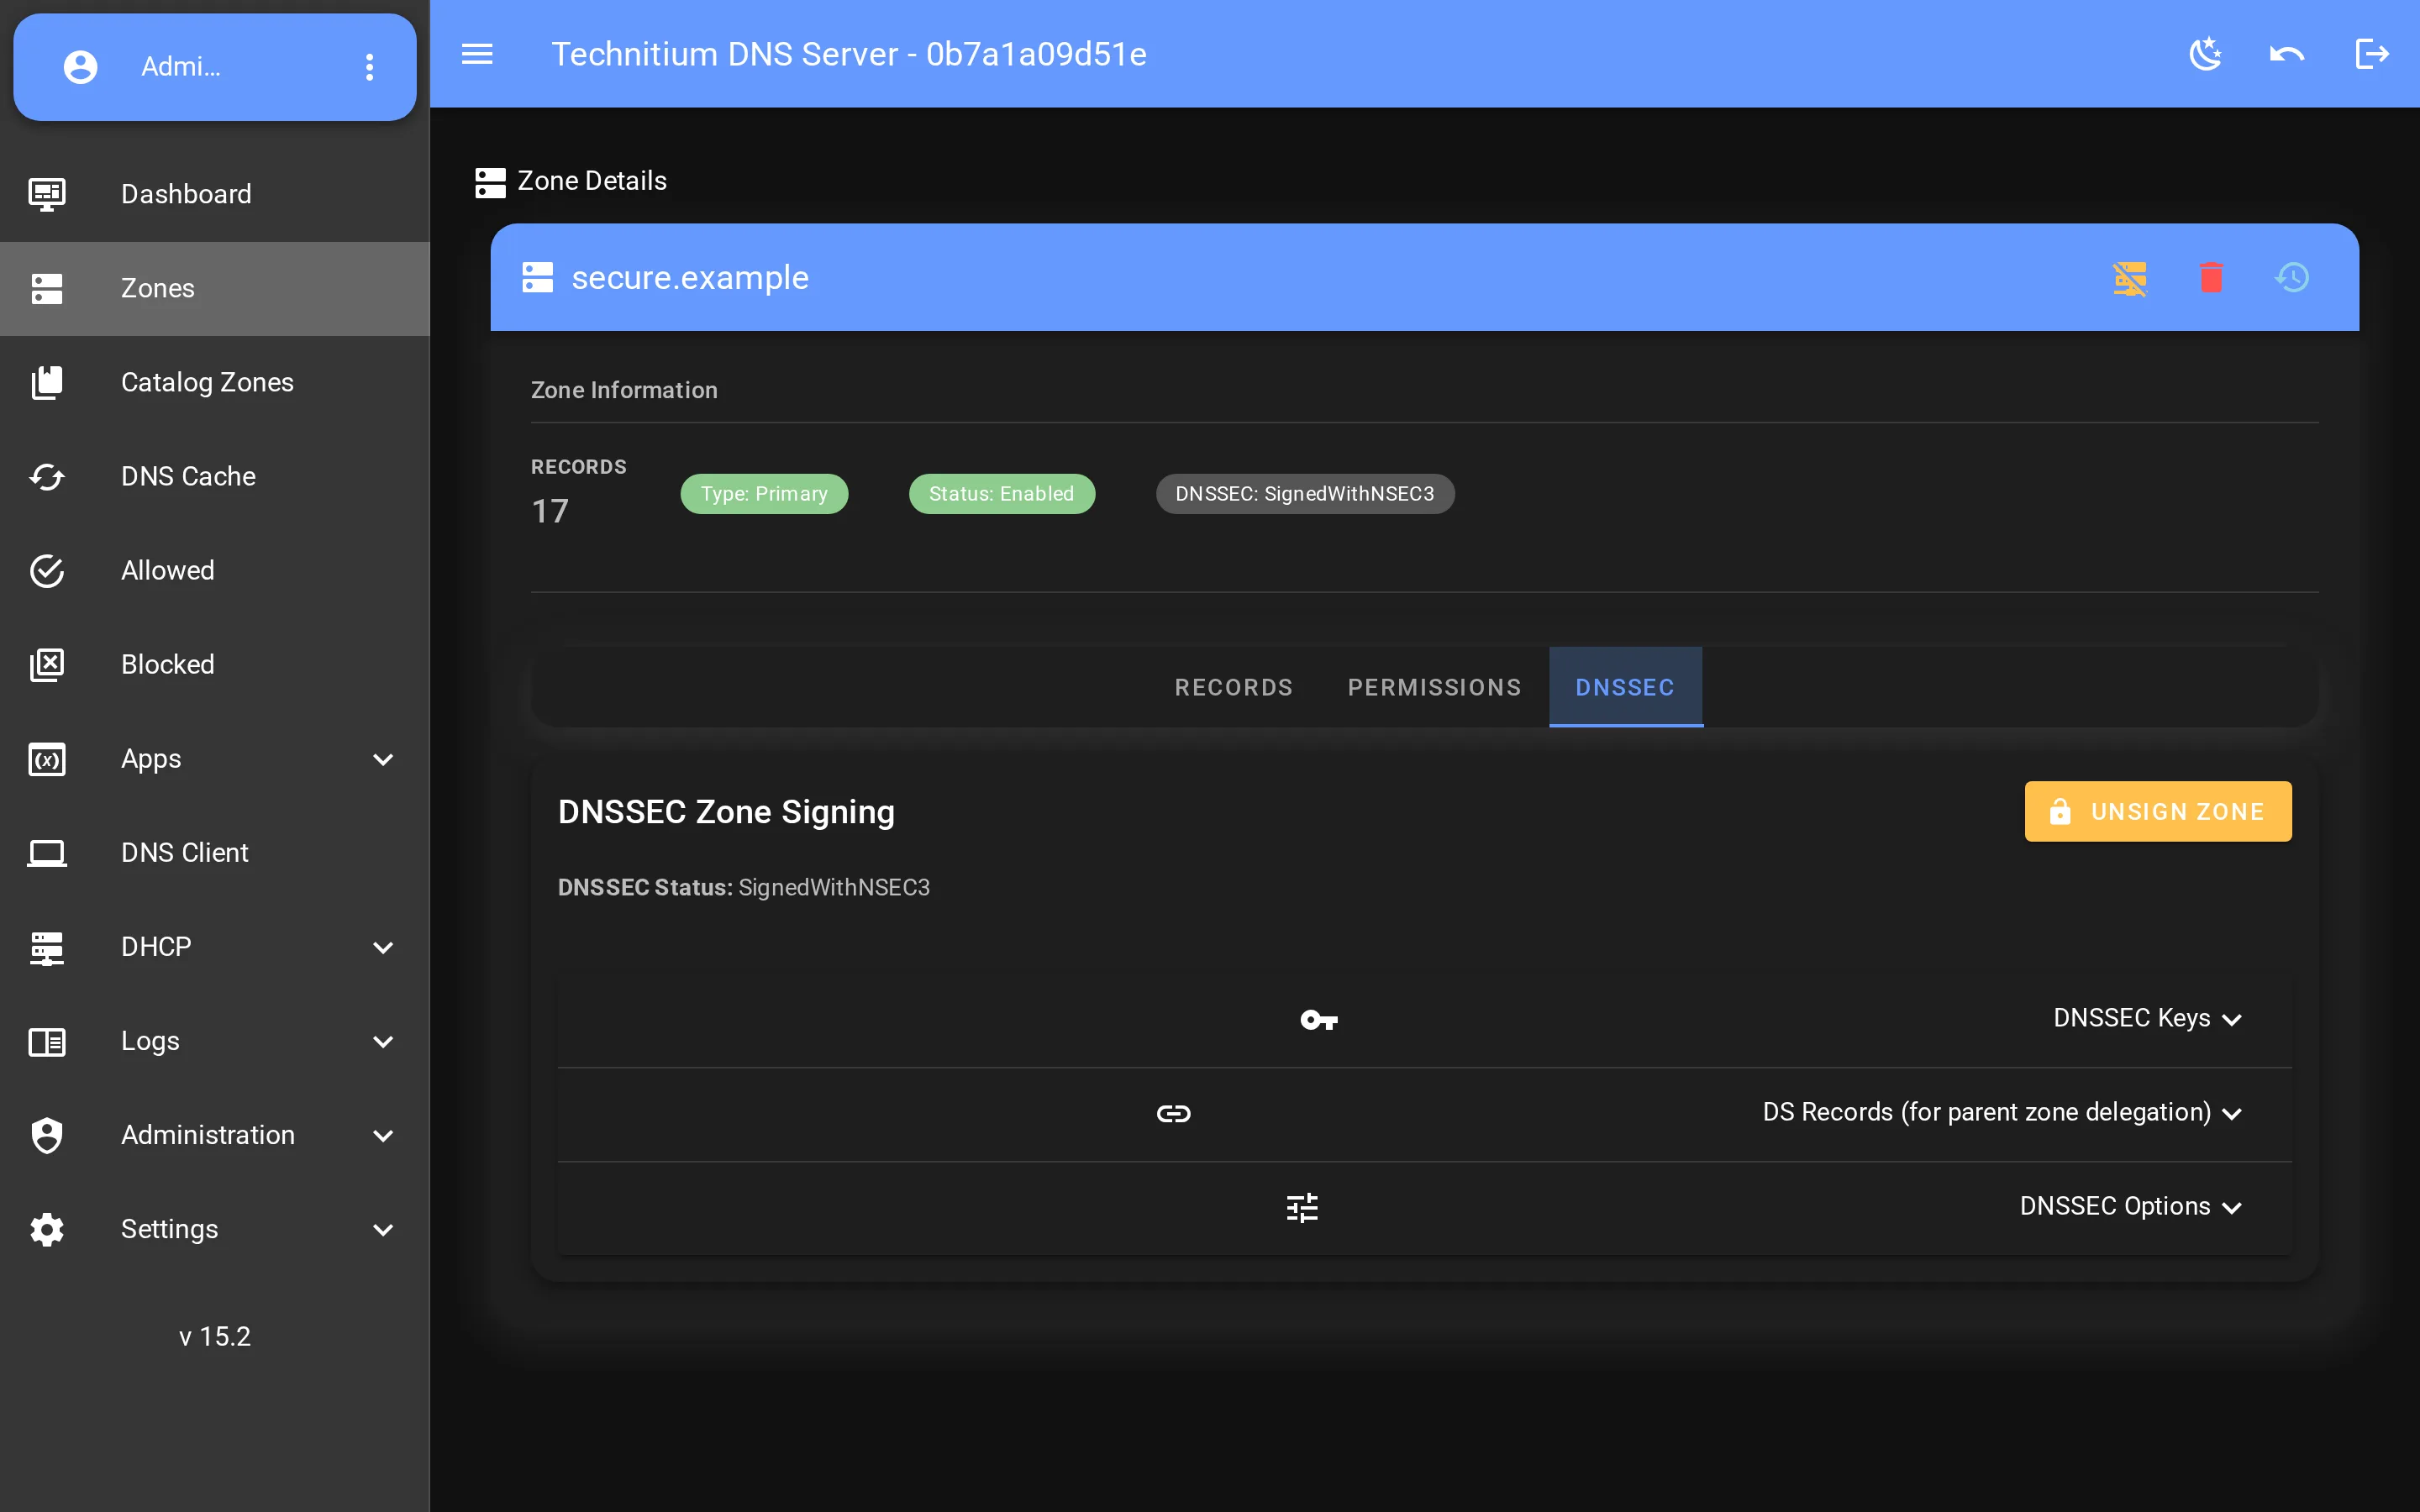Click the version v 15.2 label
This screenshot has width=2420, height=1512.
coord(215,1337)
